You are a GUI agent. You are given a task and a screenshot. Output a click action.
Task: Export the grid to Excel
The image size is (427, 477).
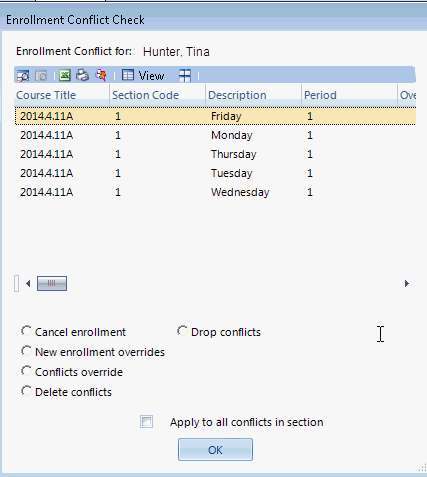coord(65,75)
